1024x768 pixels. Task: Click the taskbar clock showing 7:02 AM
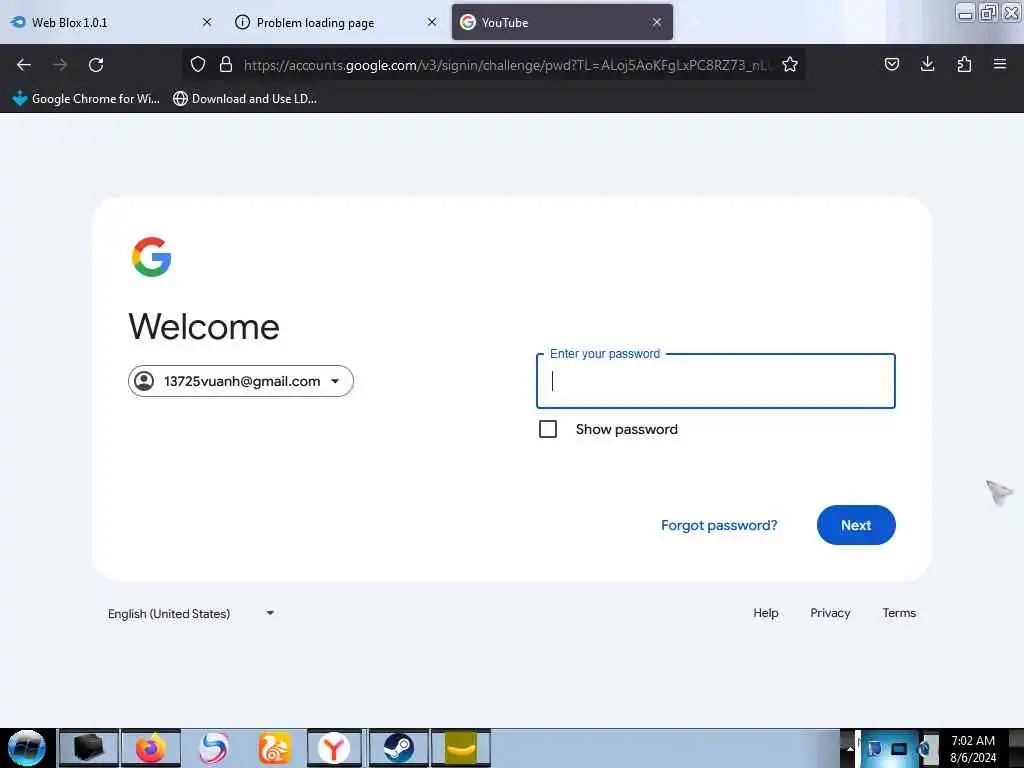point(973,749)
